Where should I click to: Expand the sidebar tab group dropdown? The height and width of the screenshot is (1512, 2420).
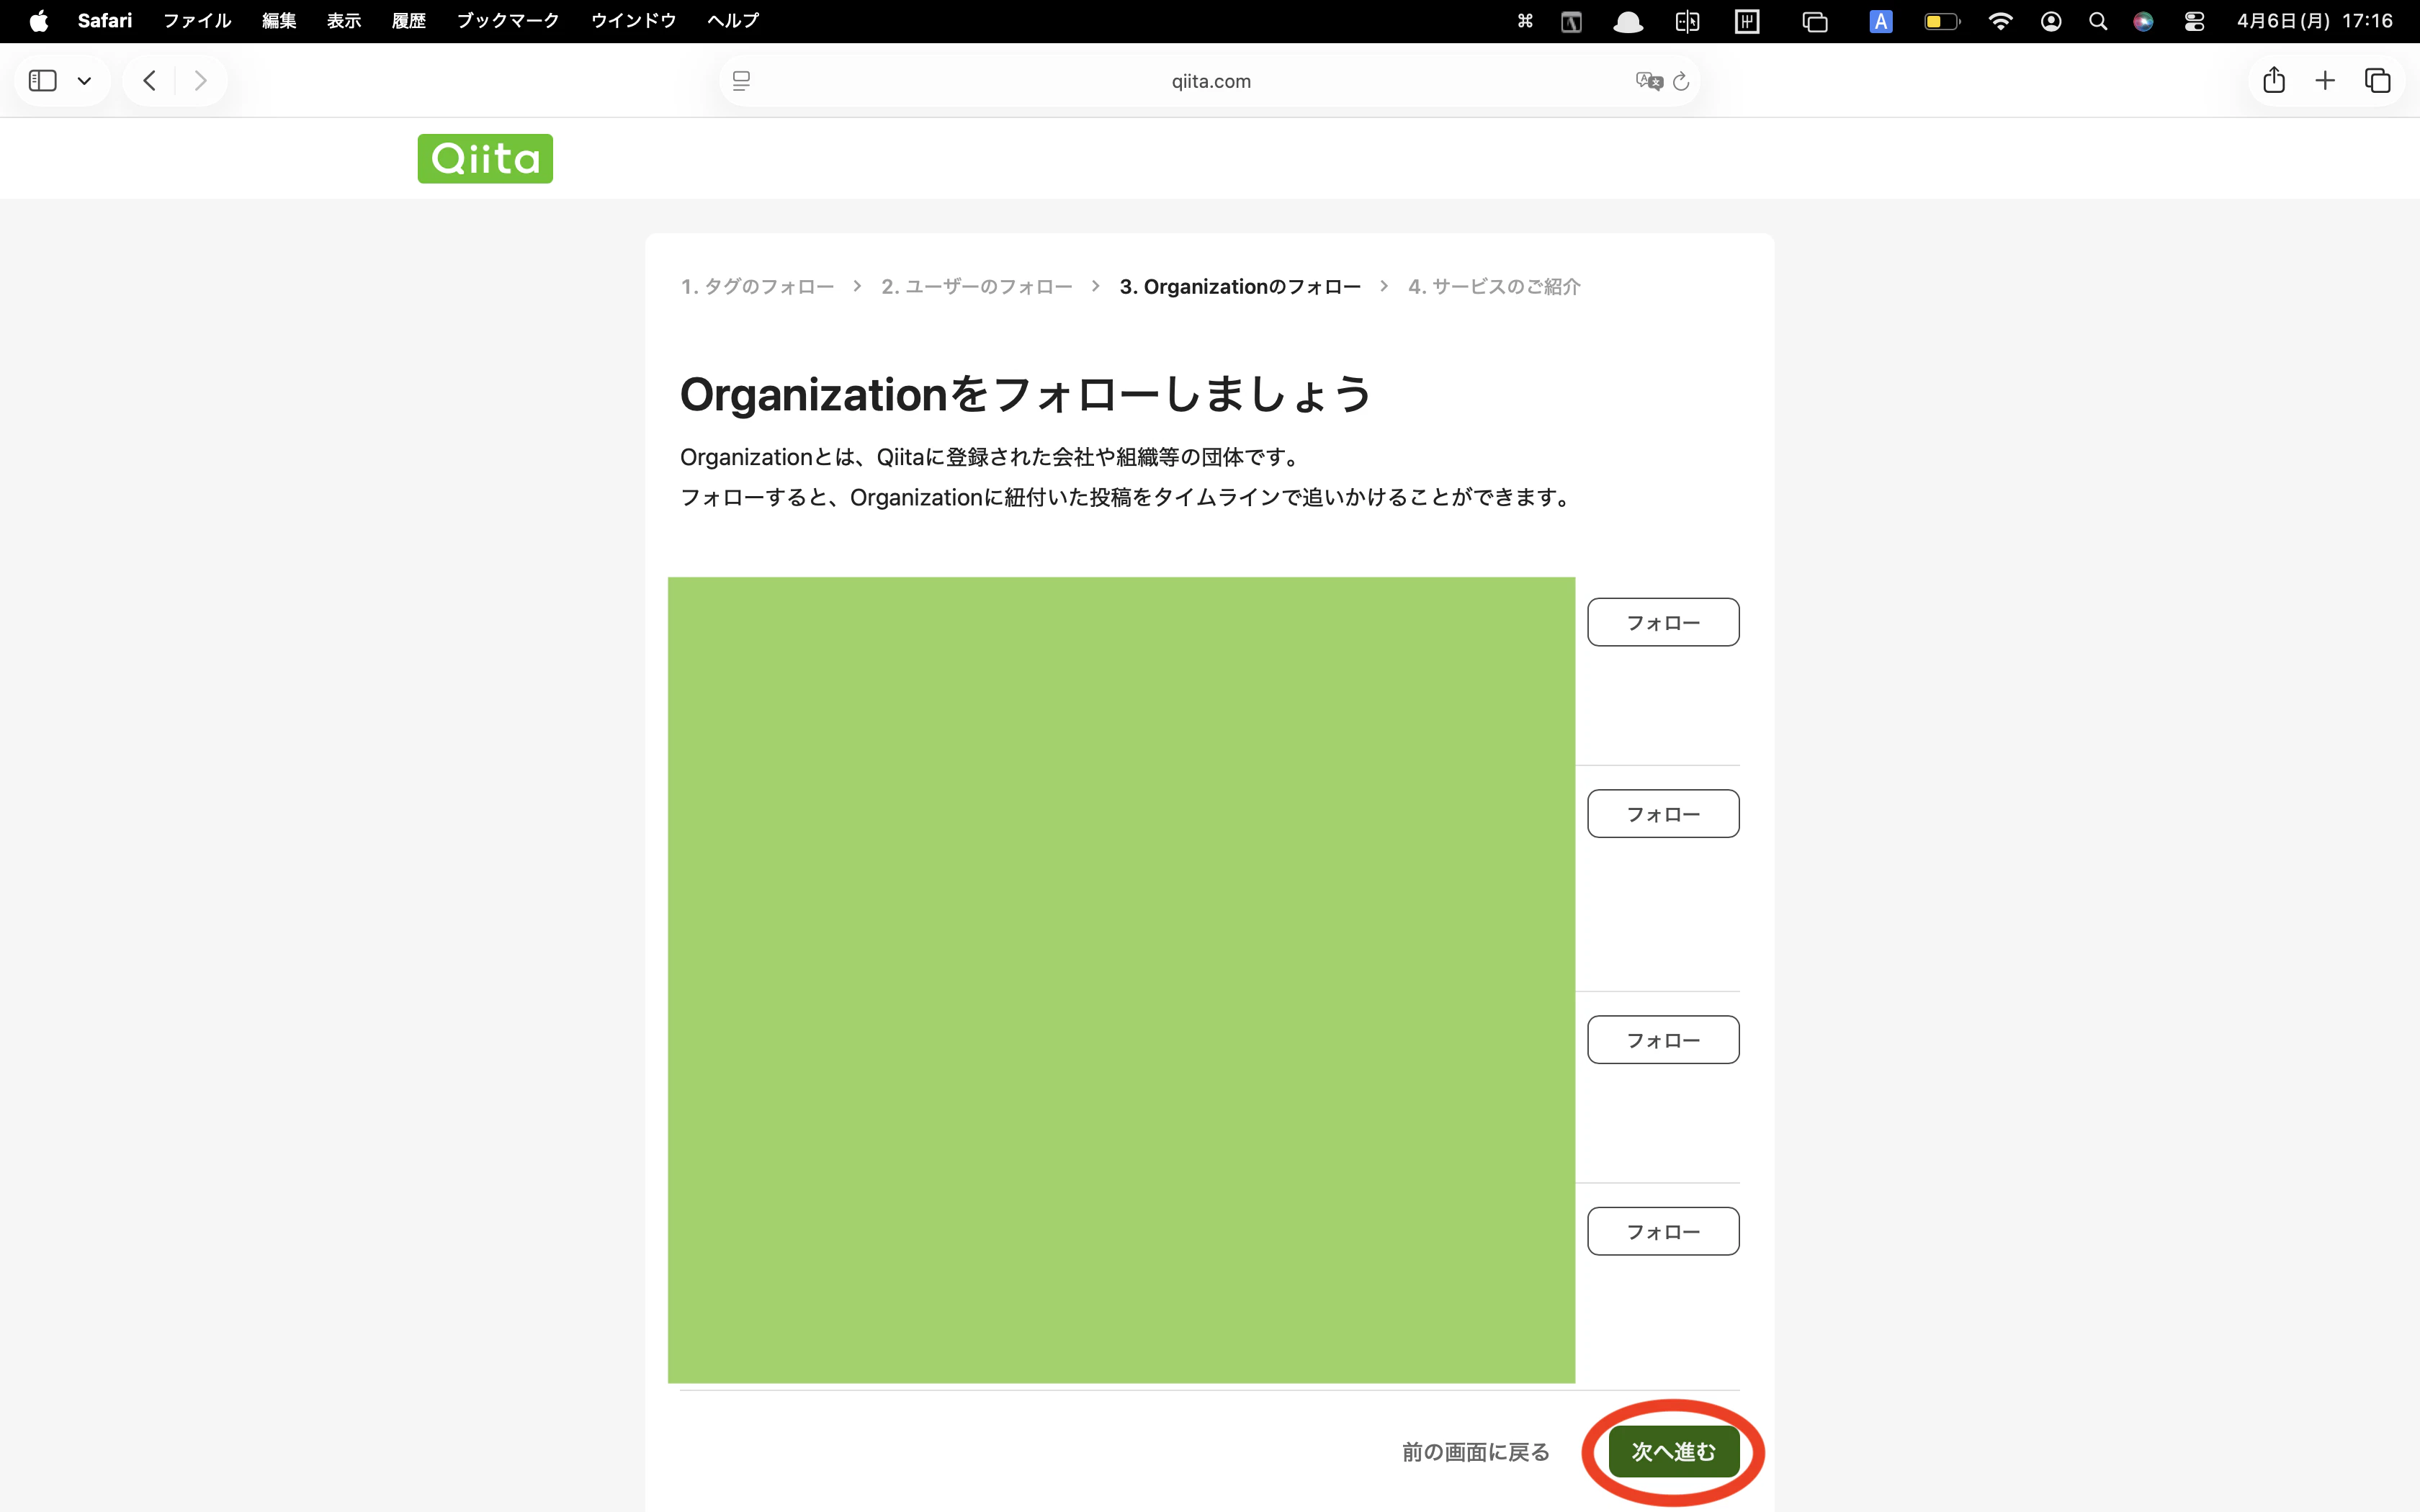(85, 81)
